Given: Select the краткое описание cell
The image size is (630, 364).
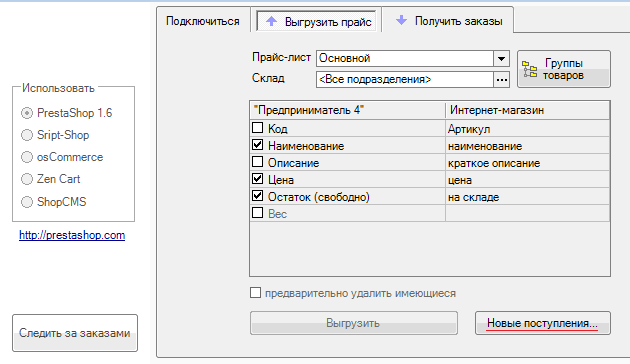Looking at the screenshot, I should tap(528, 163).
